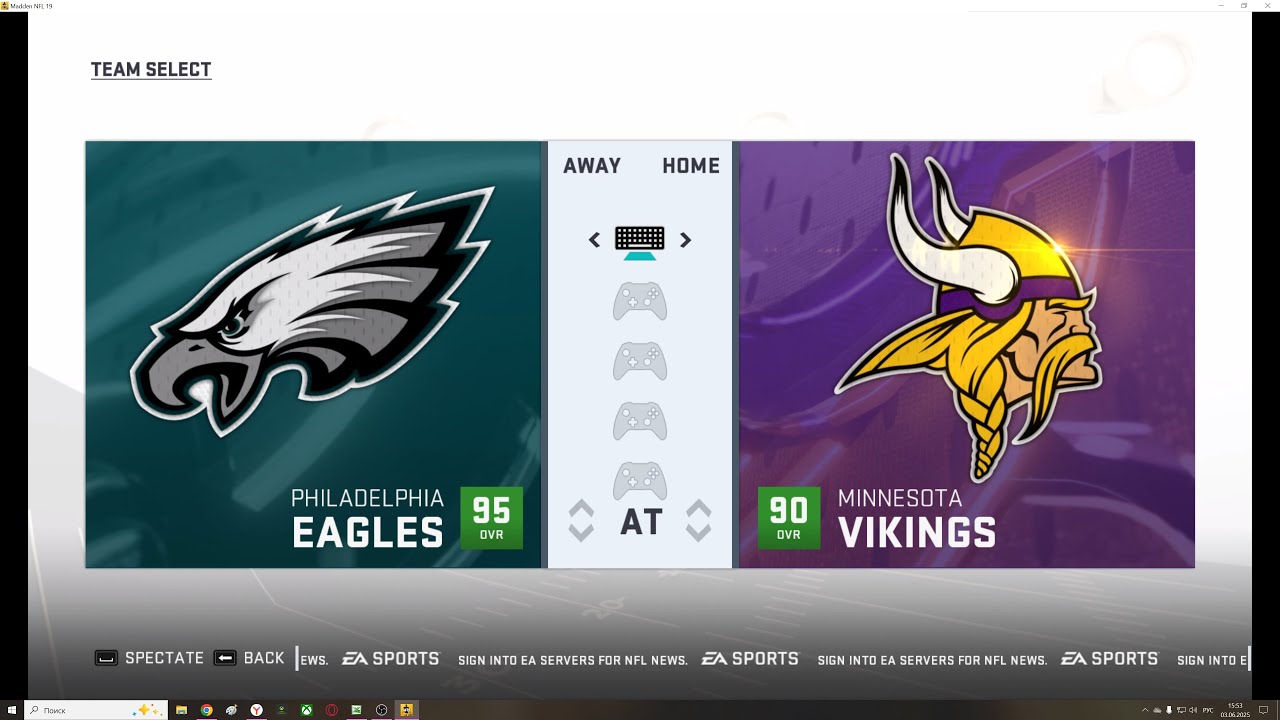This screenshot has height=720, width=1280.
Task: Click the Eagles 95 OVR rating badge
Action: coord(491,517)
